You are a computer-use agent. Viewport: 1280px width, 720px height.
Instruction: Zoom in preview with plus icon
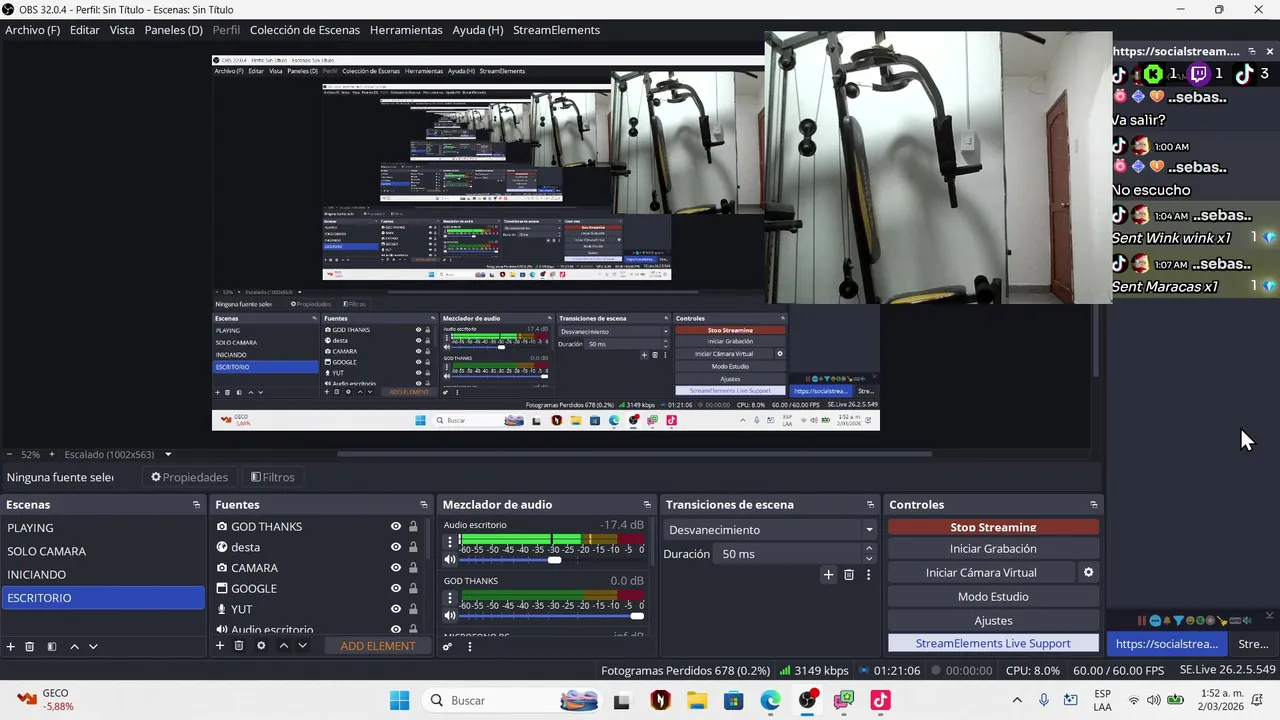coord(52,454)
